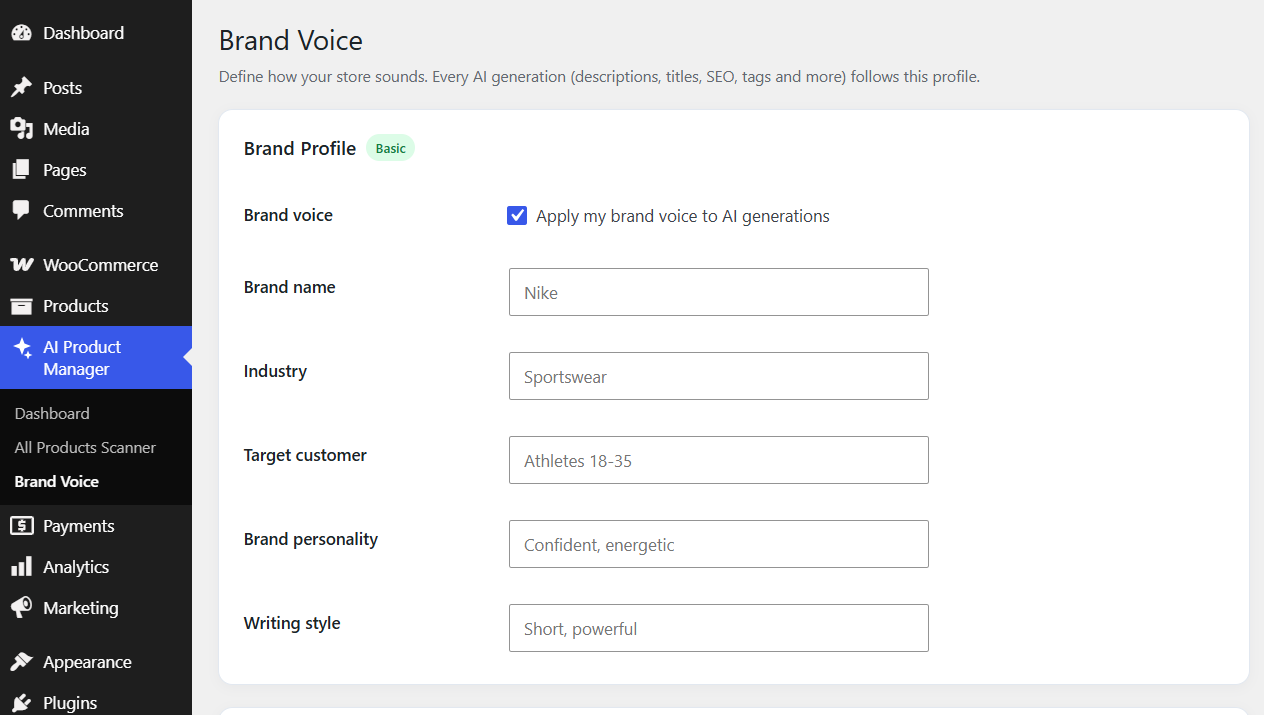This screenshot has width=1264, height=715.
Task: Open the Brand Voice submenu link
Action: point(57,481)
